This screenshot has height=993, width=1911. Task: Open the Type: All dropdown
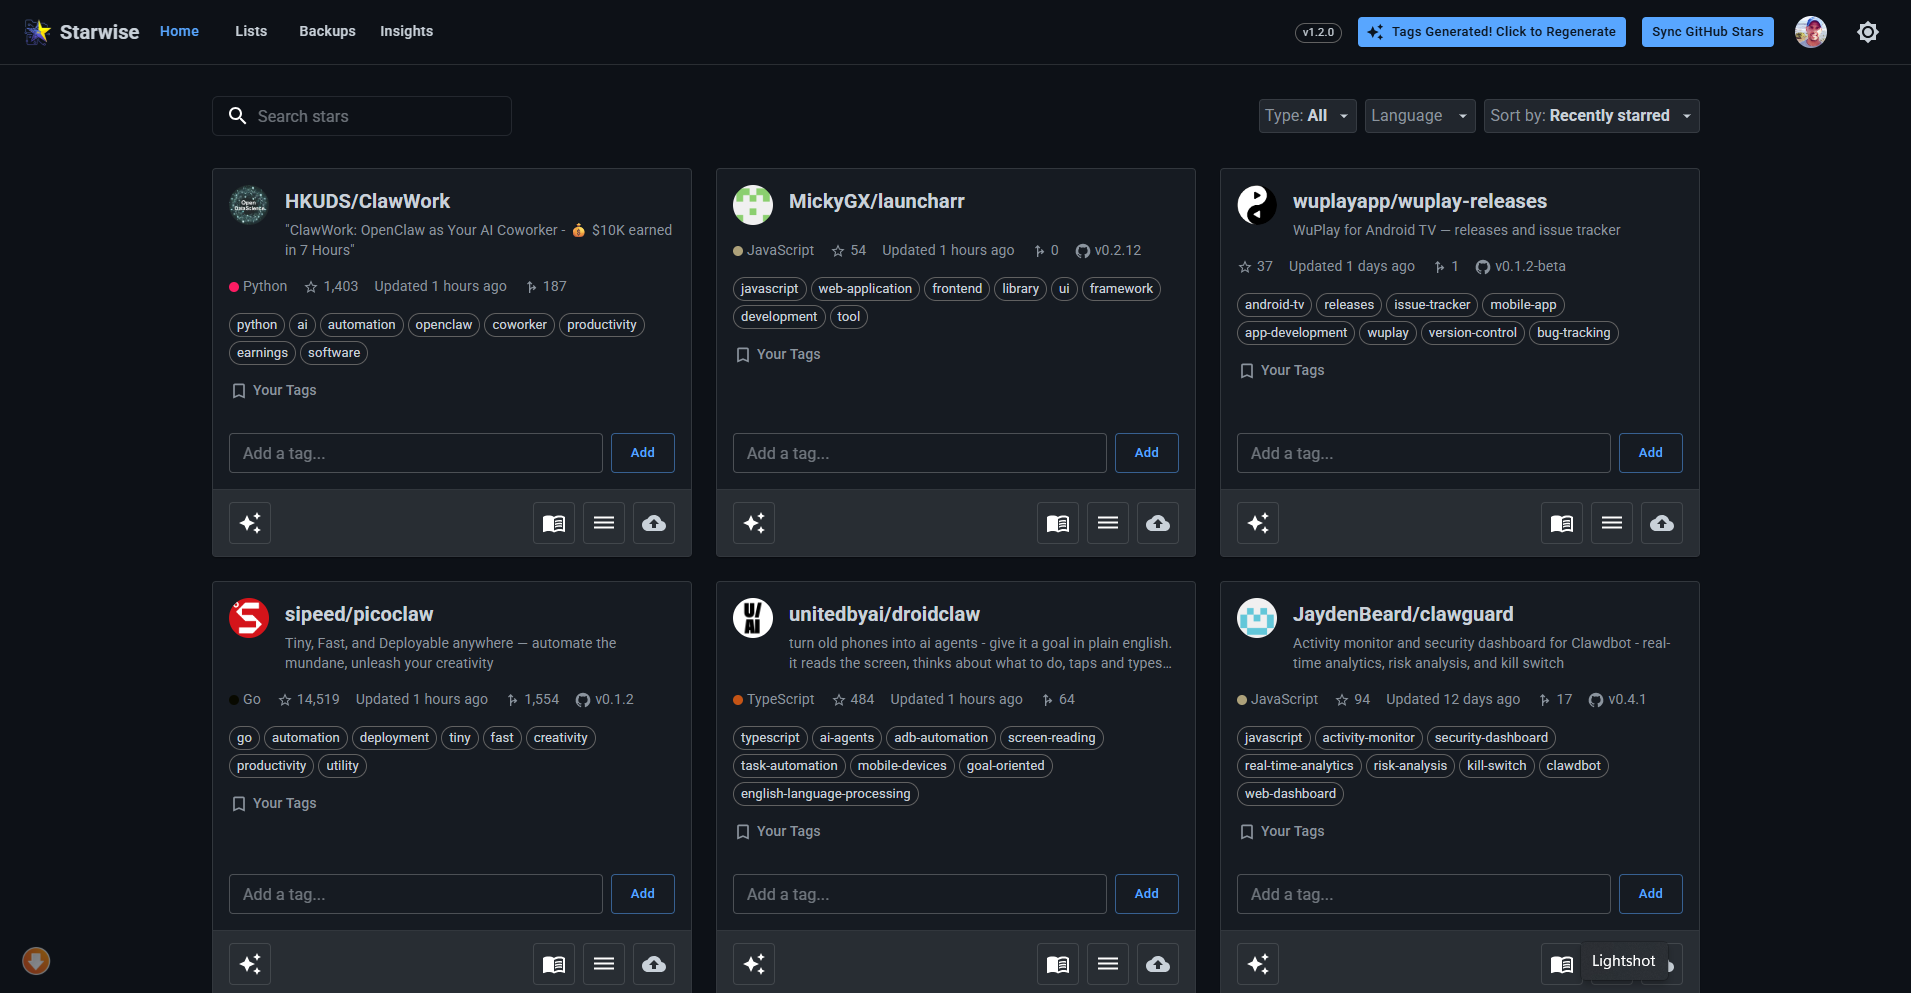(x=1307, y=116)
